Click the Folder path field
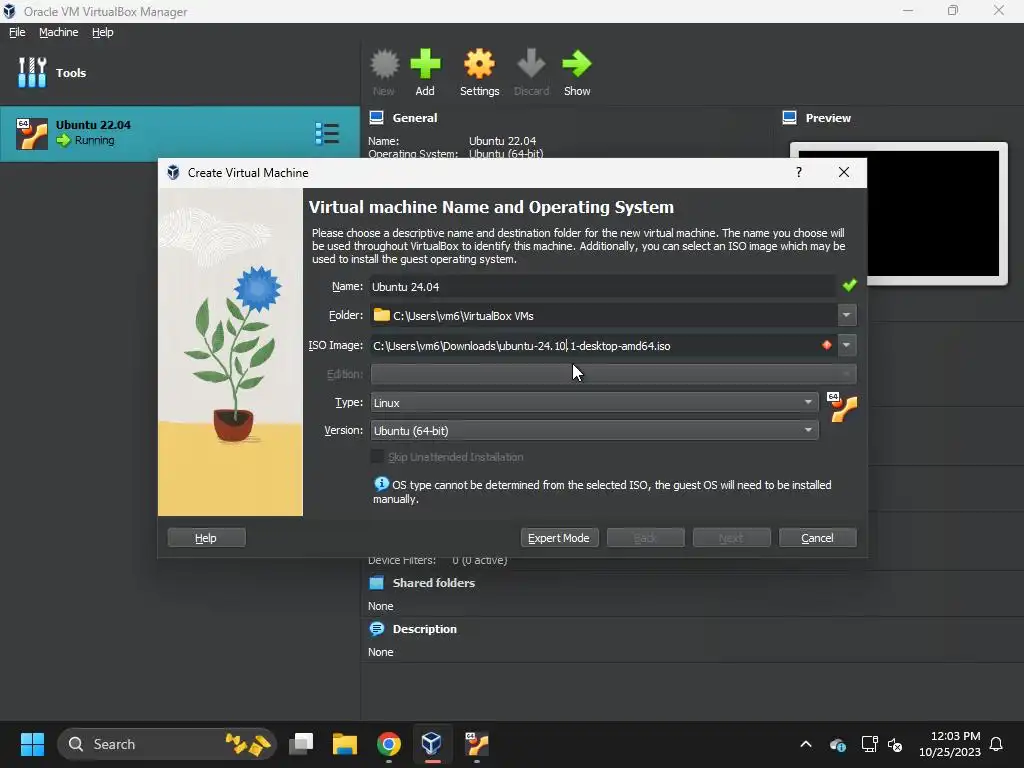1024x768 pixels. 603,315
